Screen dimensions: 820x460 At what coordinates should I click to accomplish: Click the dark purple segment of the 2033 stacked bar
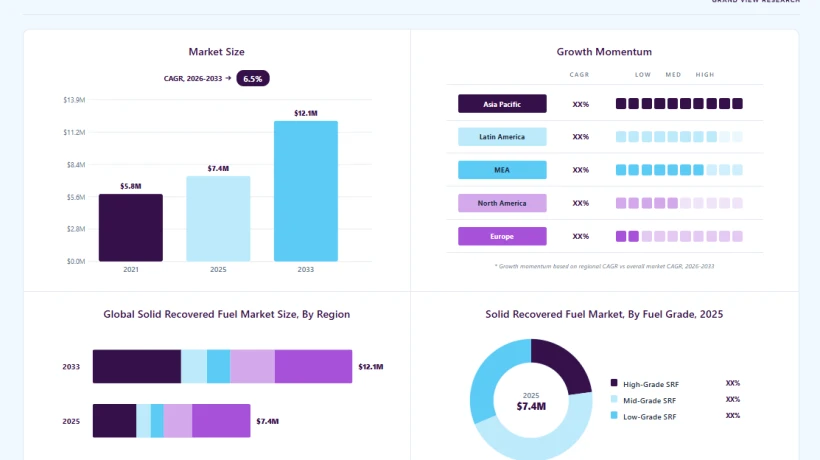(x=137, y=366)
